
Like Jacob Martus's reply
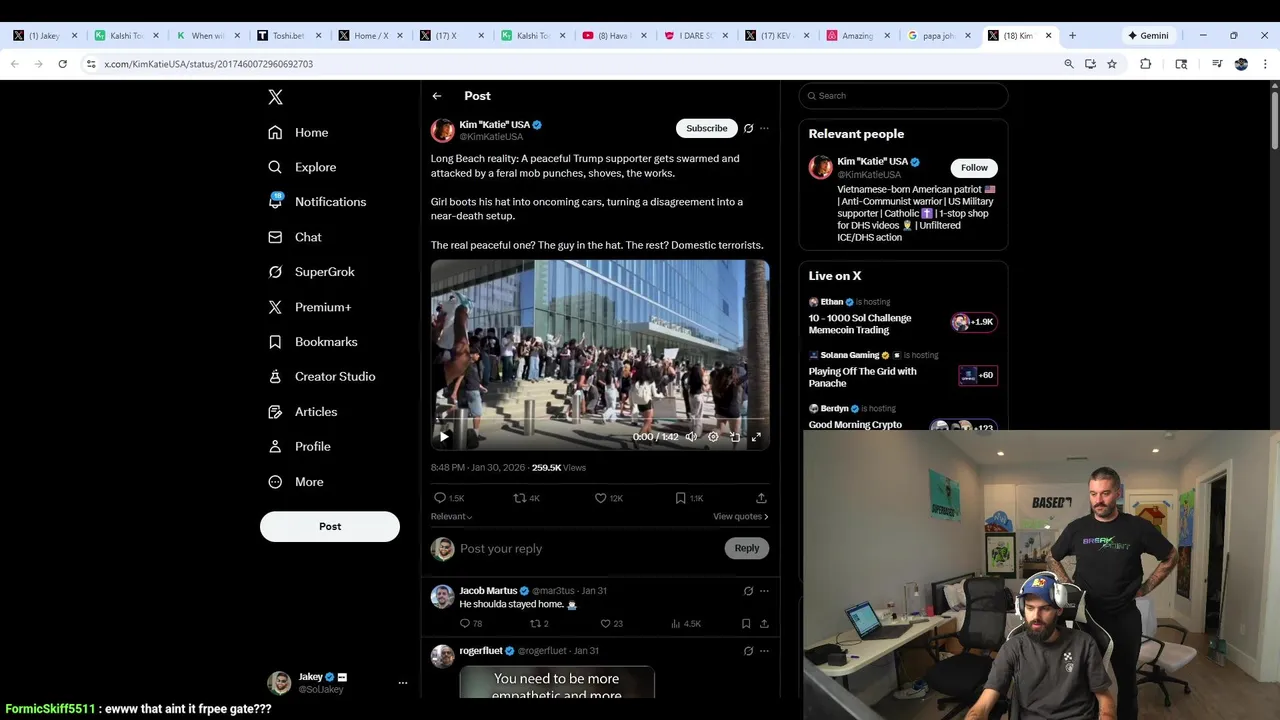[610, 624]
